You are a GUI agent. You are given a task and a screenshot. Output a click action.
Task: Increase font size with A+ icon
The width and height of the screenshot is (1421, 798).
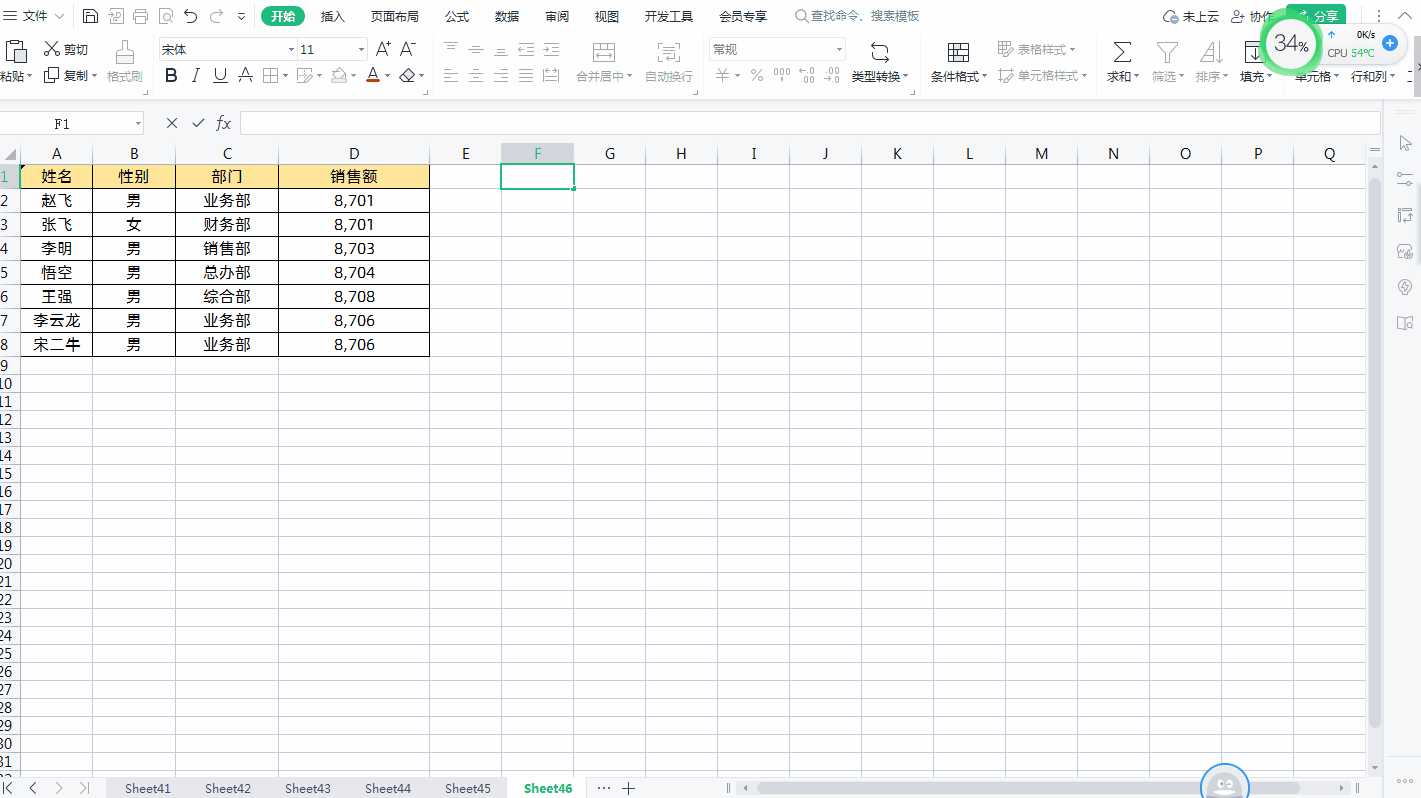point(383,49)
